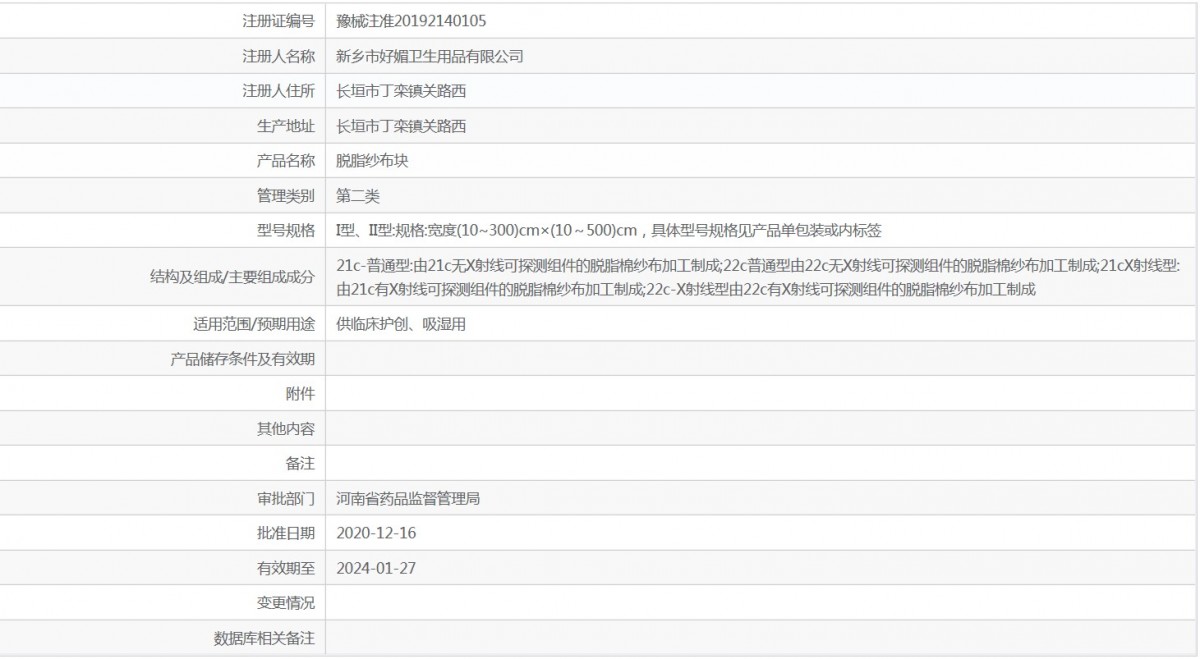
Task: Select the 注册证编号 label cell
Action: [279, 21]
